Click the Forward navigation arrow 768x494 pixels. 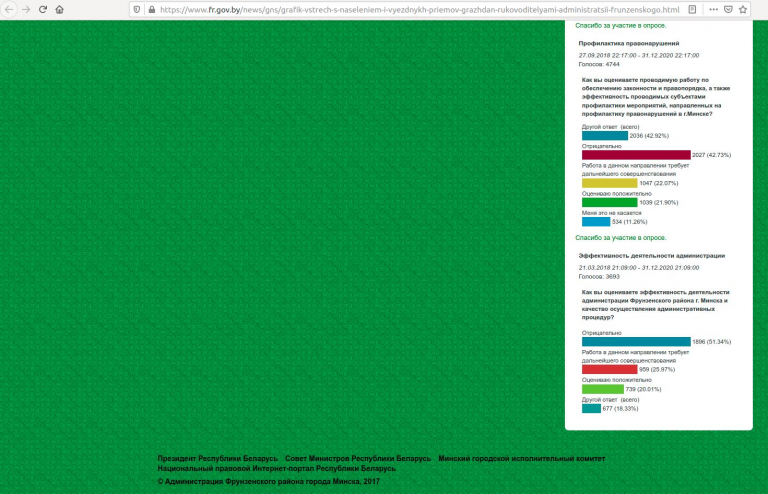[x=26, y=9]
